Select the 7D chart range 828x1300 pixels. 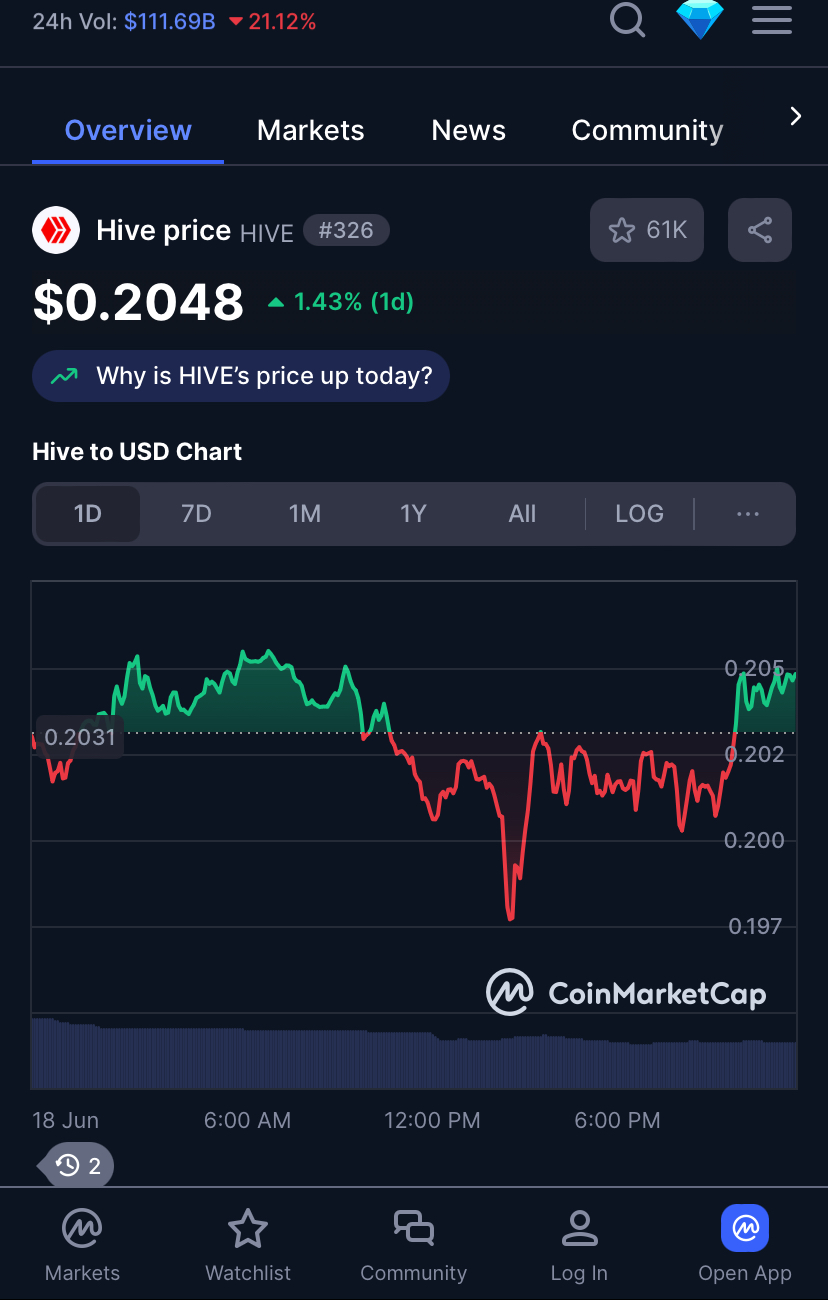(x=196, y=514)
